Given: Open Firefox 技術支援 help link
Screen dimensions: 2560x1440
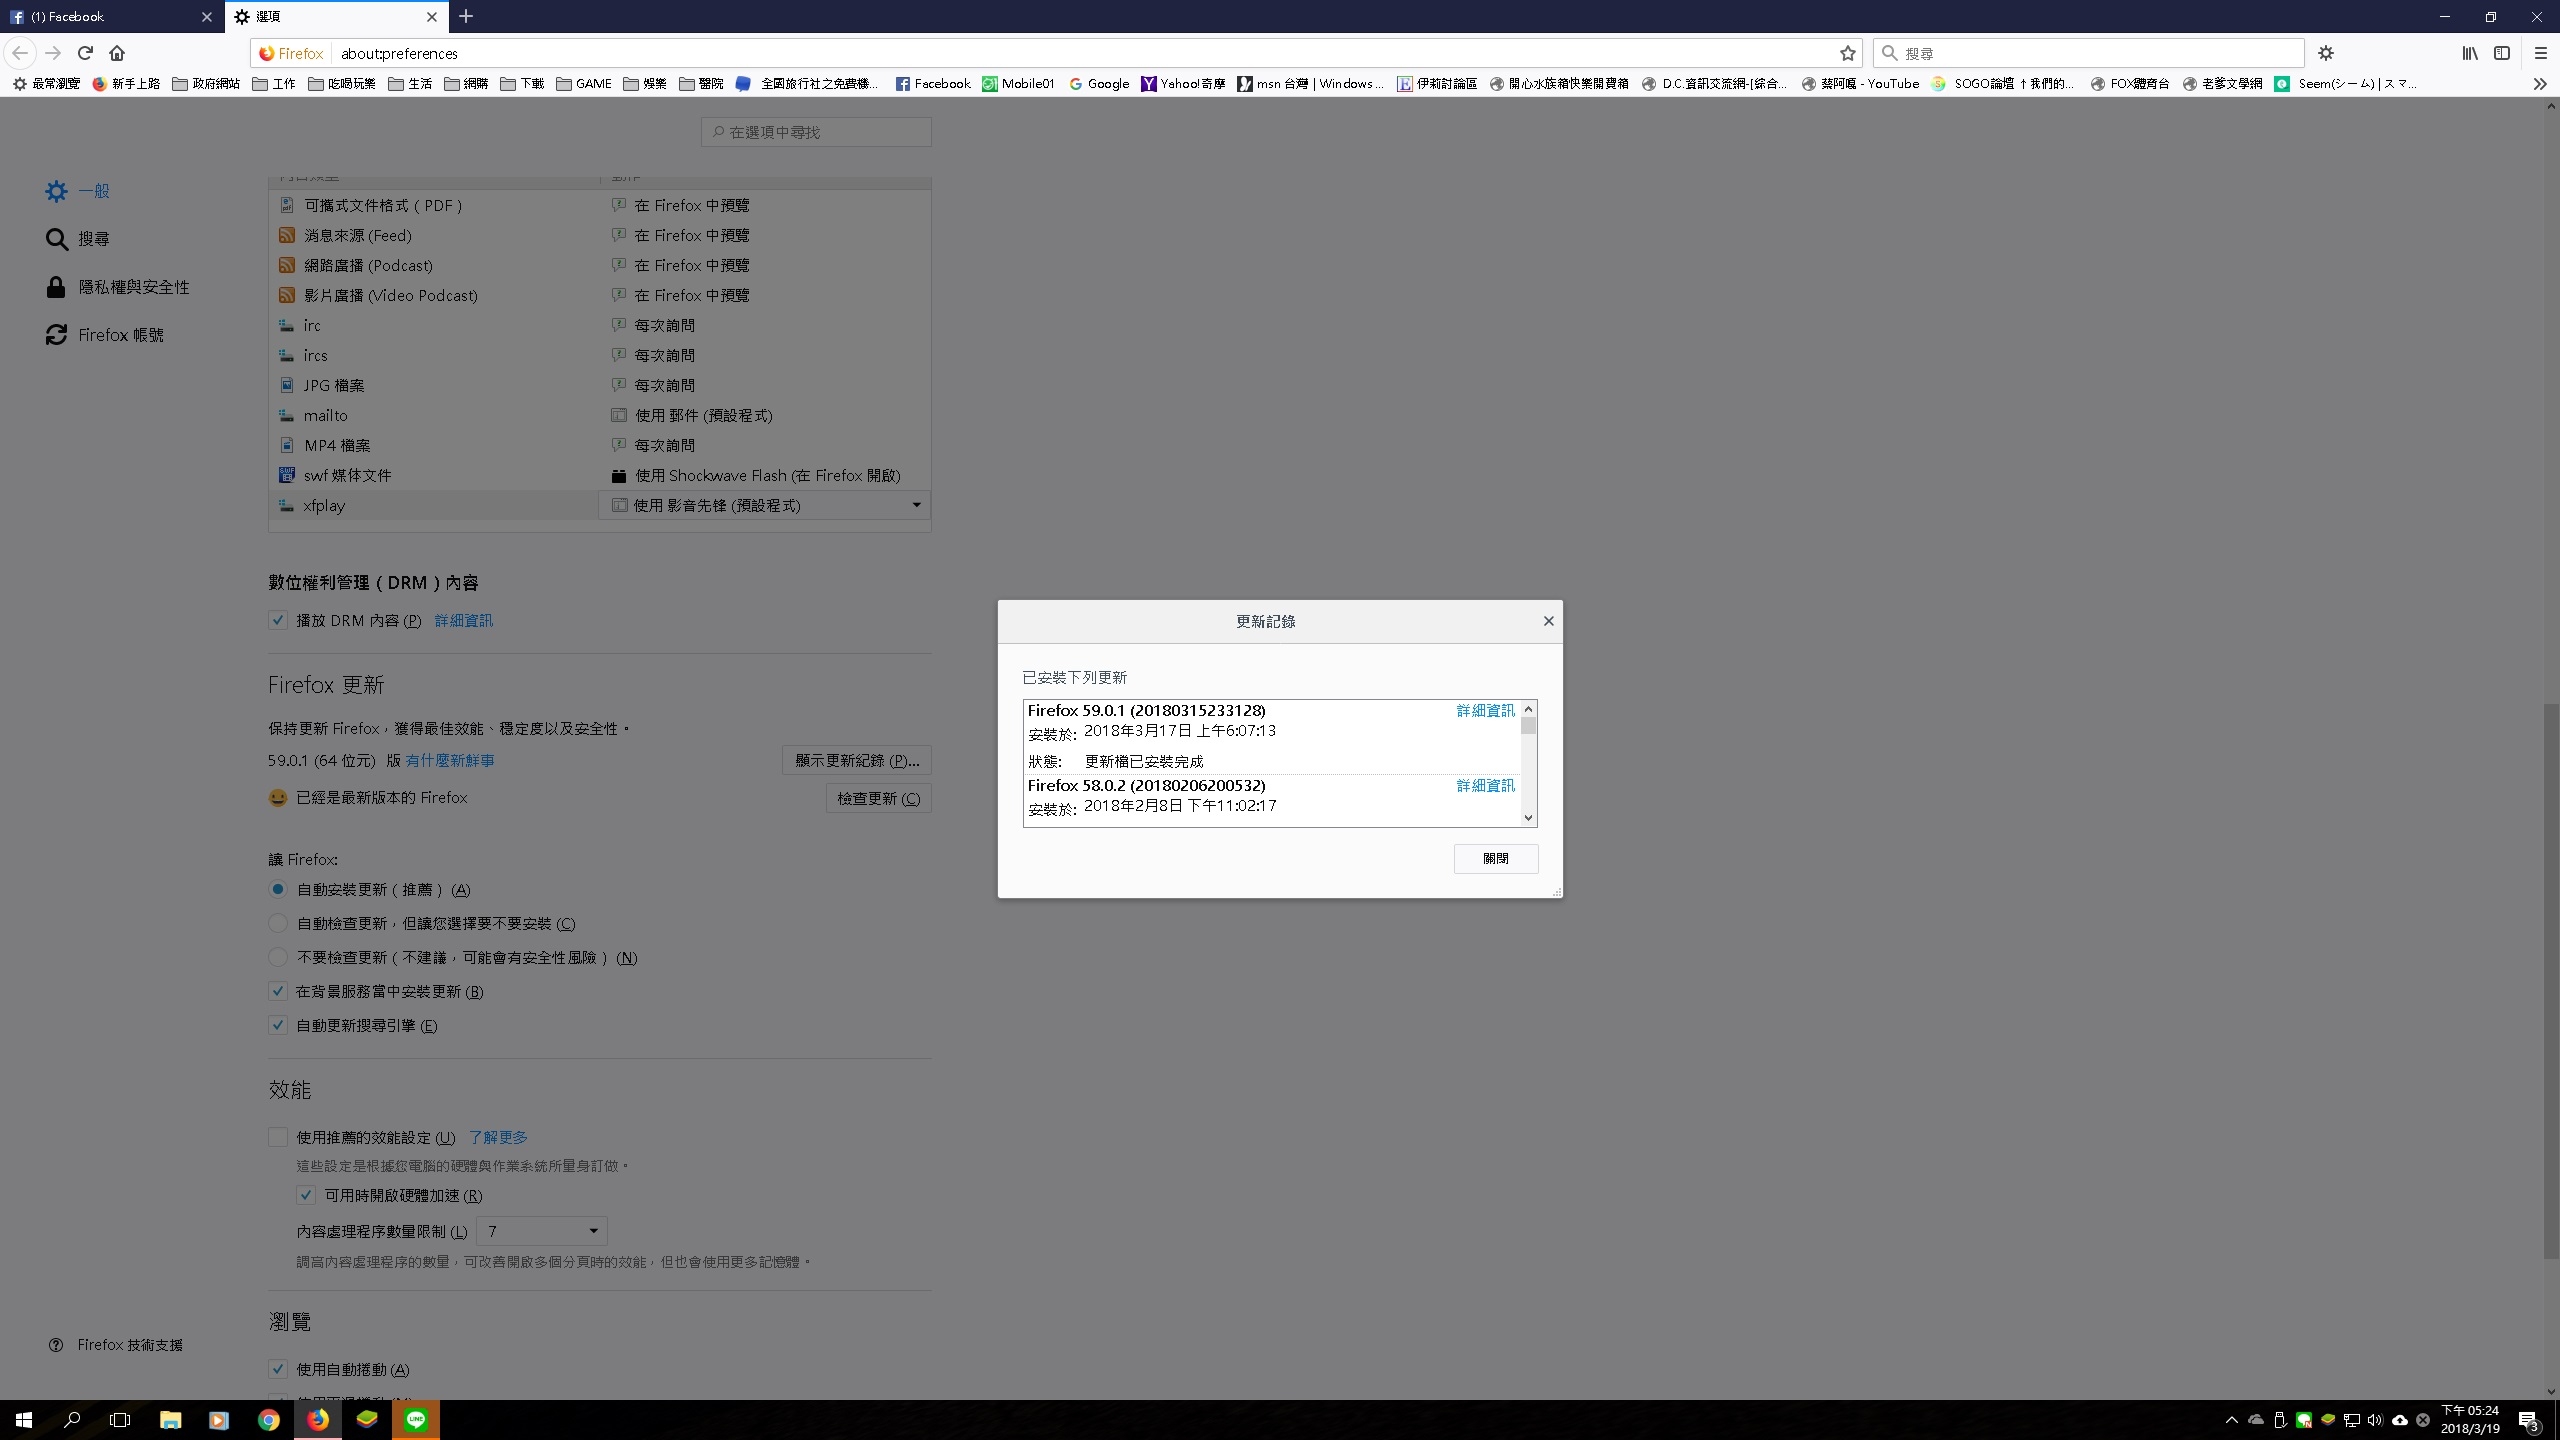Looking at the screenshot, I should [x=116, y=1345].
